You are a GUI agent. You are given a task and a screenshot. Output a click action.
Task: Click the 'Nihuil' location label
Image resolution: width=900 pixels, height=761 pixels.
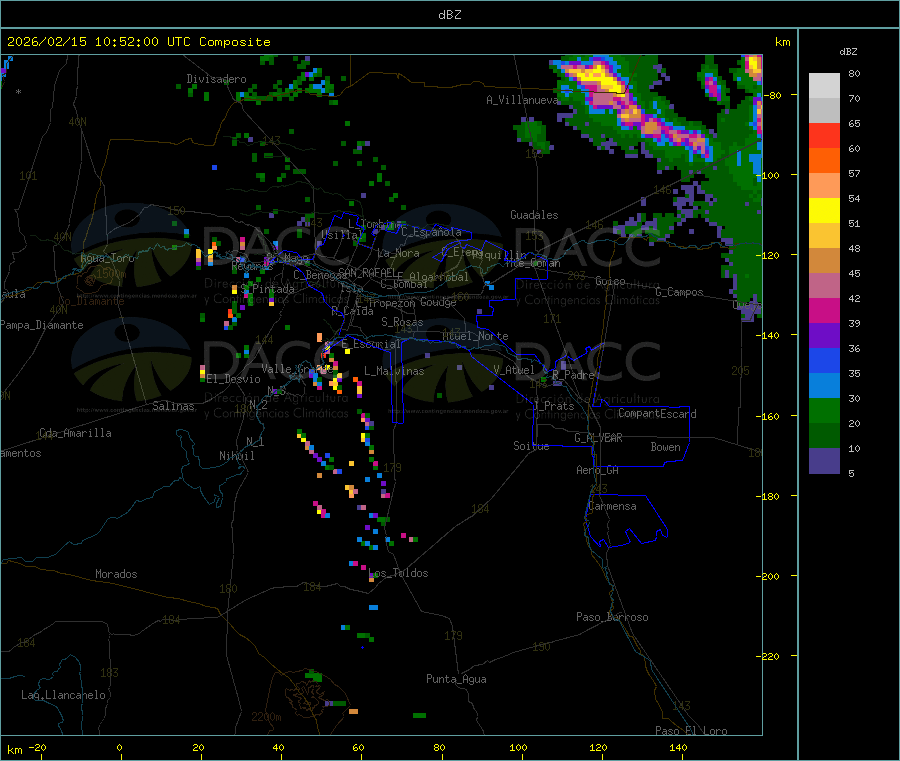[x=236, y=456]
